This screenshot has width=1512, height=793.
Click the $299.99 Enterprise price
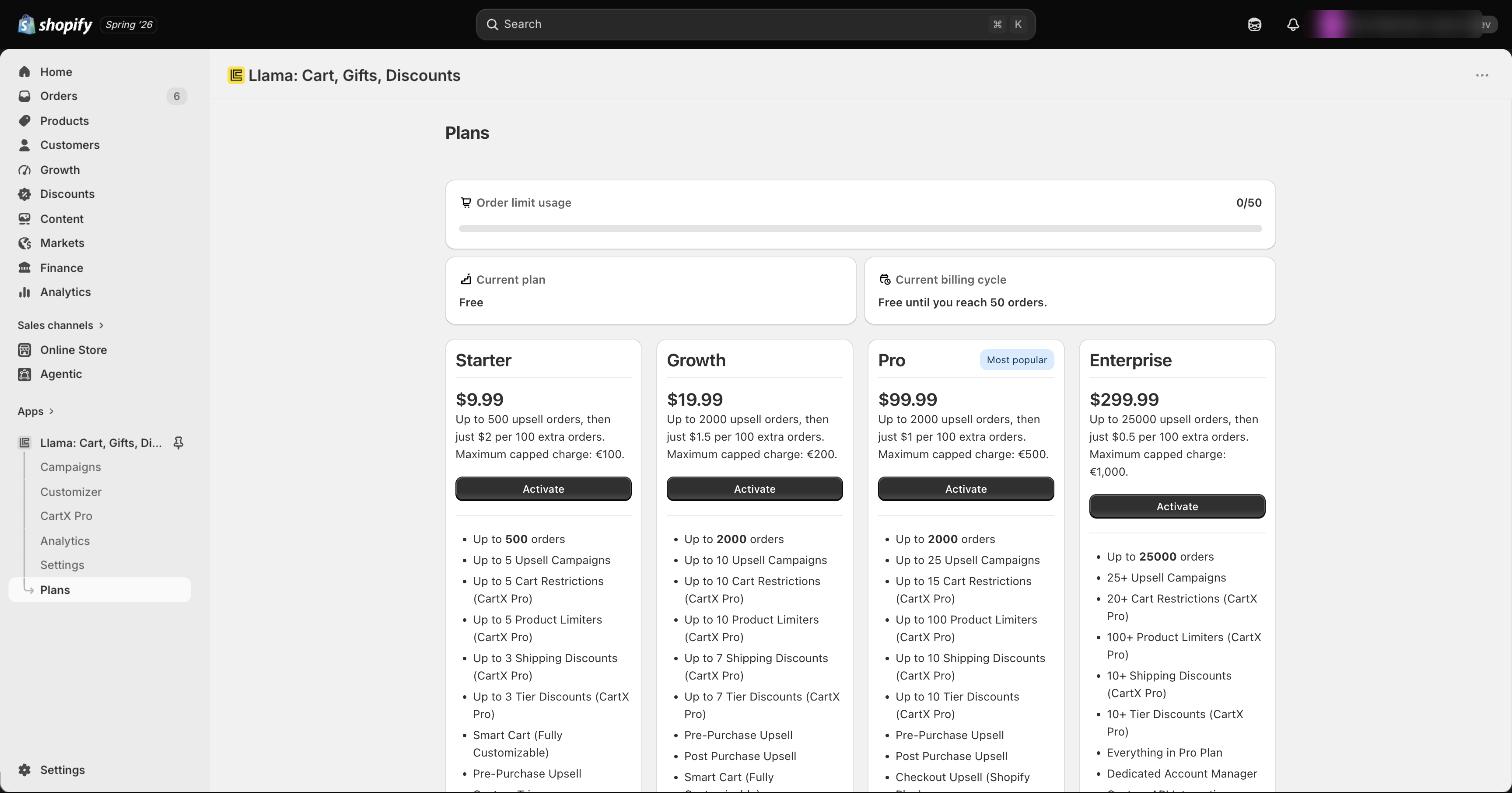(1124, 399)
